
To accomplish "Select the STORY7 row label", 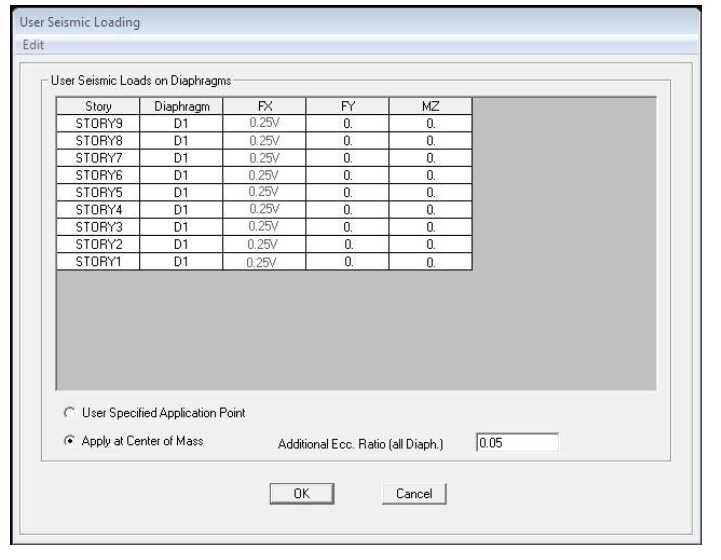I will click(x=98, y=158).
